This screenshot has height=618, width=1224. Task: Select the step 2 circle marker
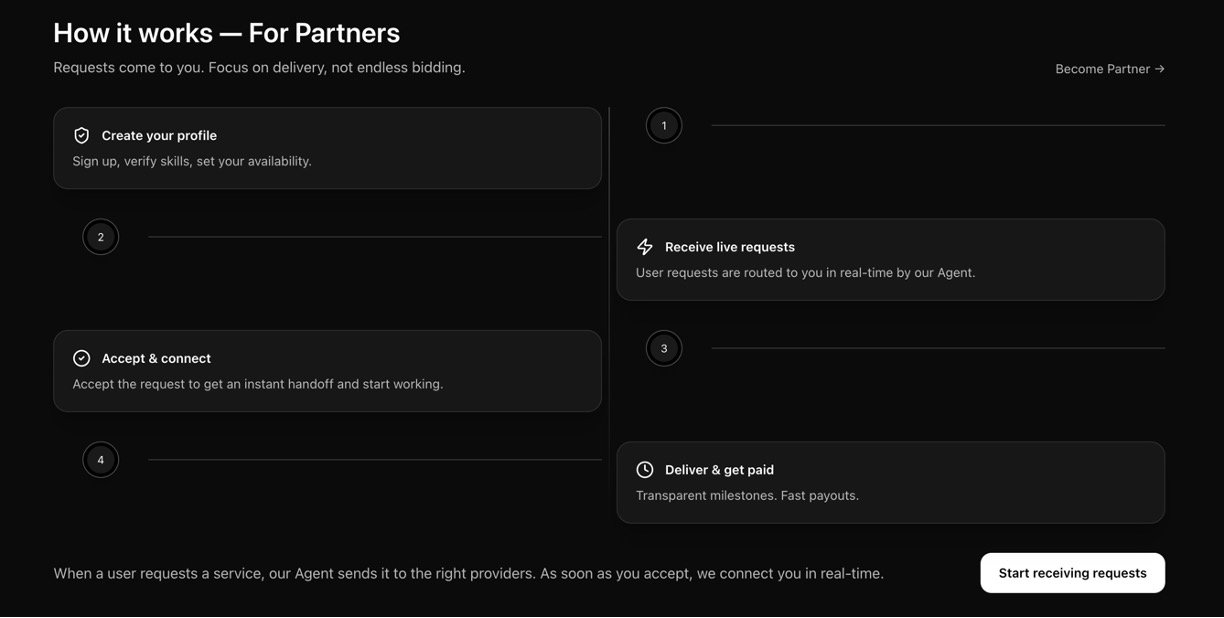[x=100, y=237]
